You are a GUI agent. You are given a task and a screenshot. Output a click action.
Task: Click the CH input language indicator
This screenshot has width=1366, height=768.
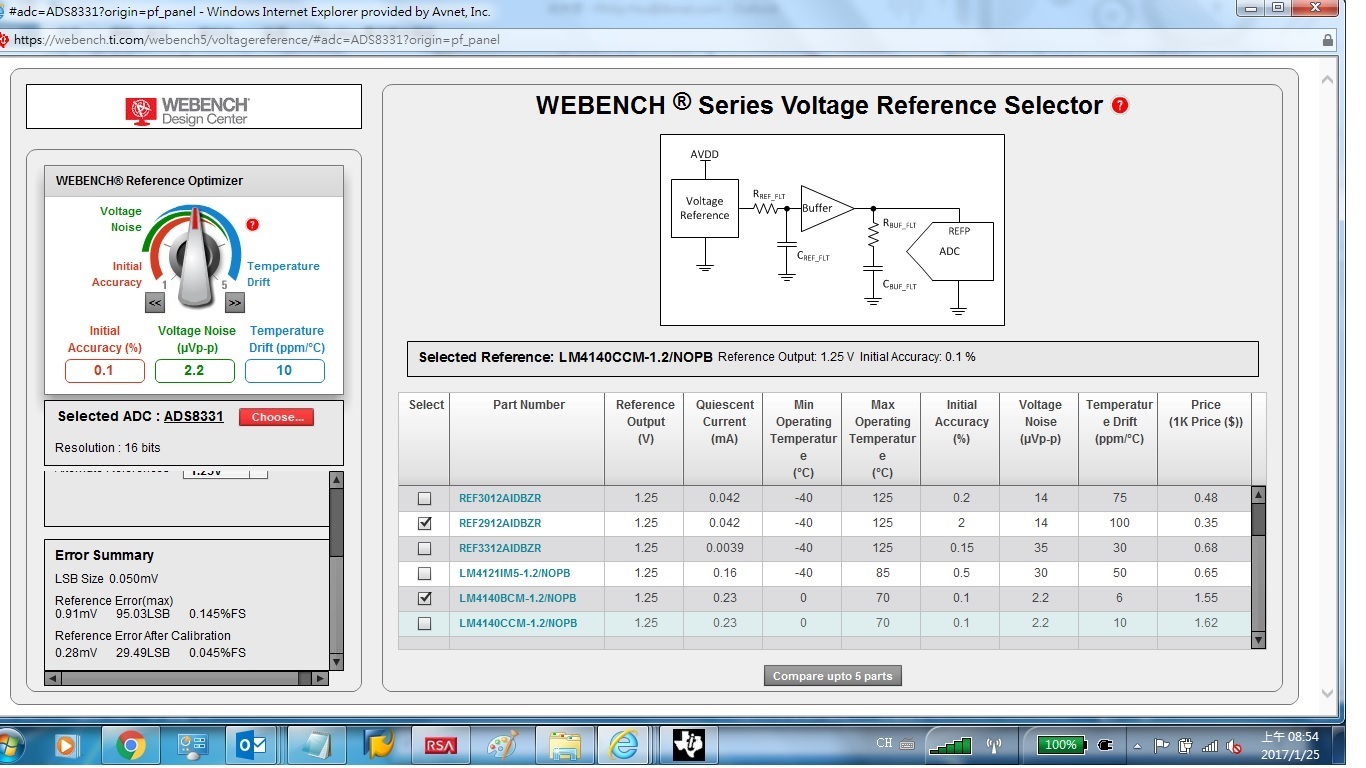884,744
